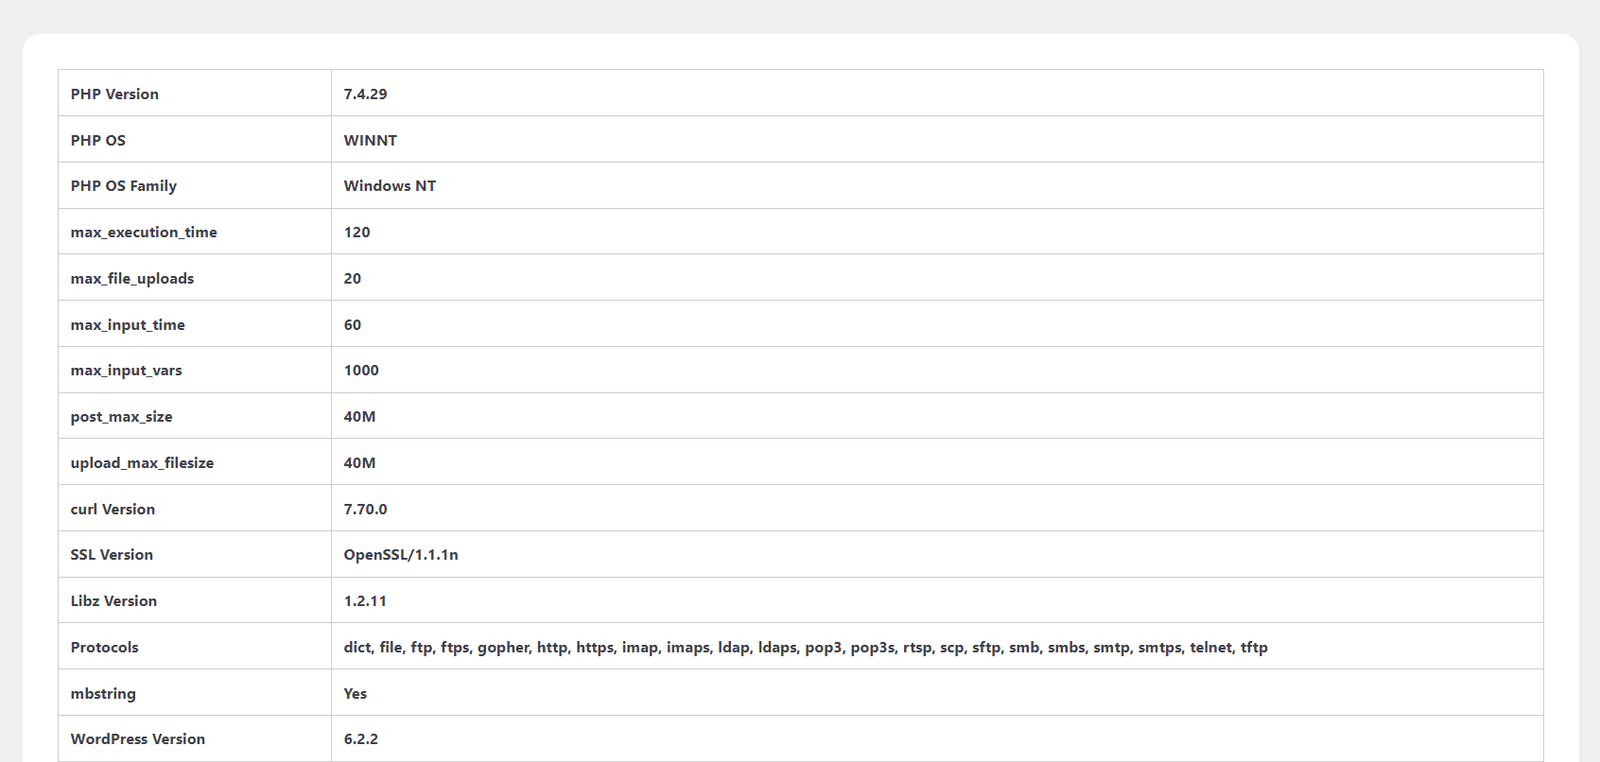Click the PHP OS row label
The height and width of the screenshot is (762, 1600).
click(98, 140)
